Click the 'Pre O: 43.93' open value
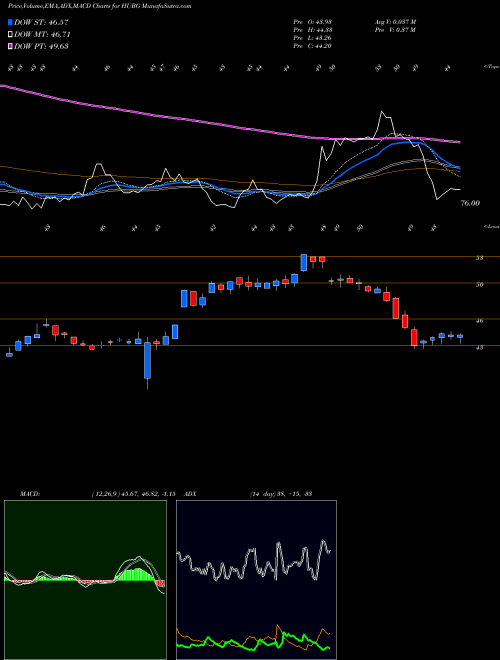This screenshot has height=660, width=500. [x=313, y=21]
